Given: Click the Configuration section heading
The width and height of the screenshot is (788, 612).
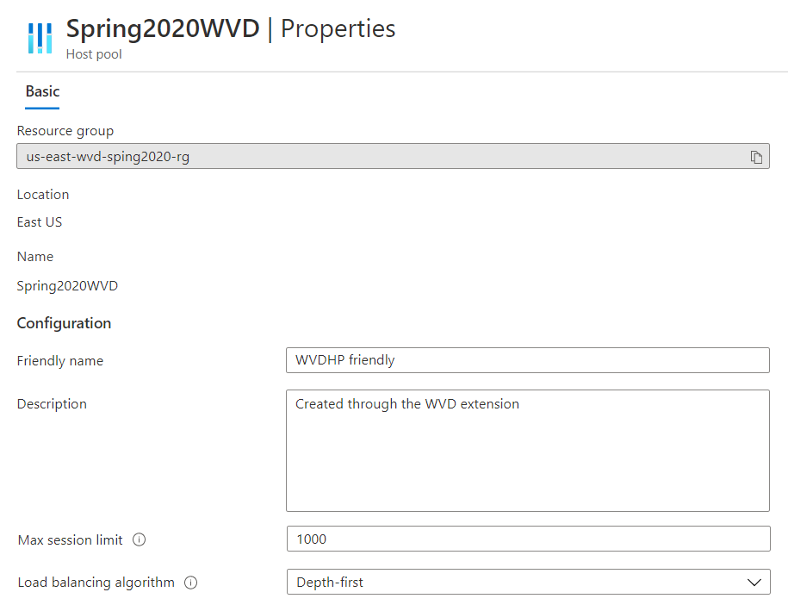Looking at the screenshot, I should tap(64, 323).
